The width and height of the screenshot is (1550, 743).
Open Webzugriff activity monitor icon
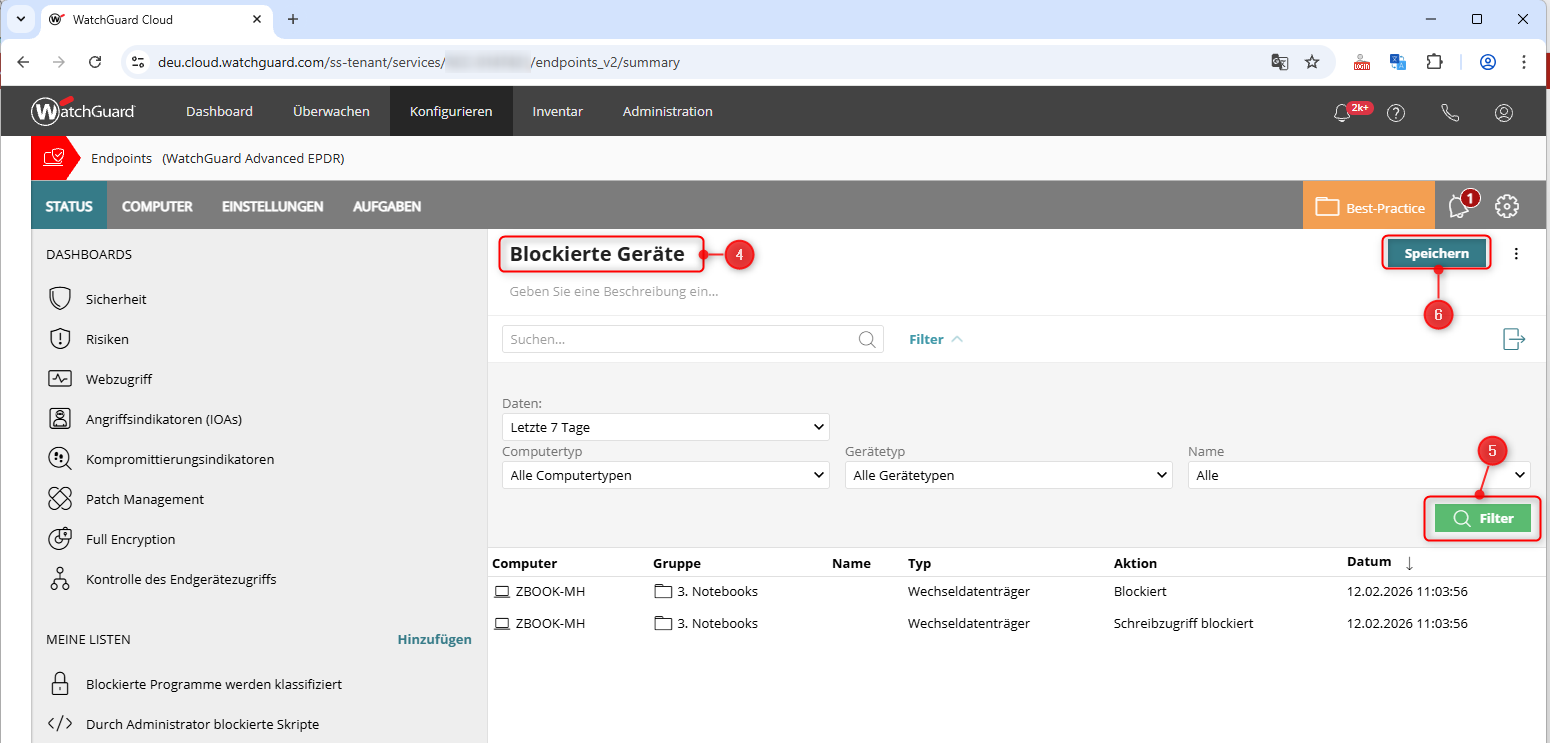pos(60,379)
